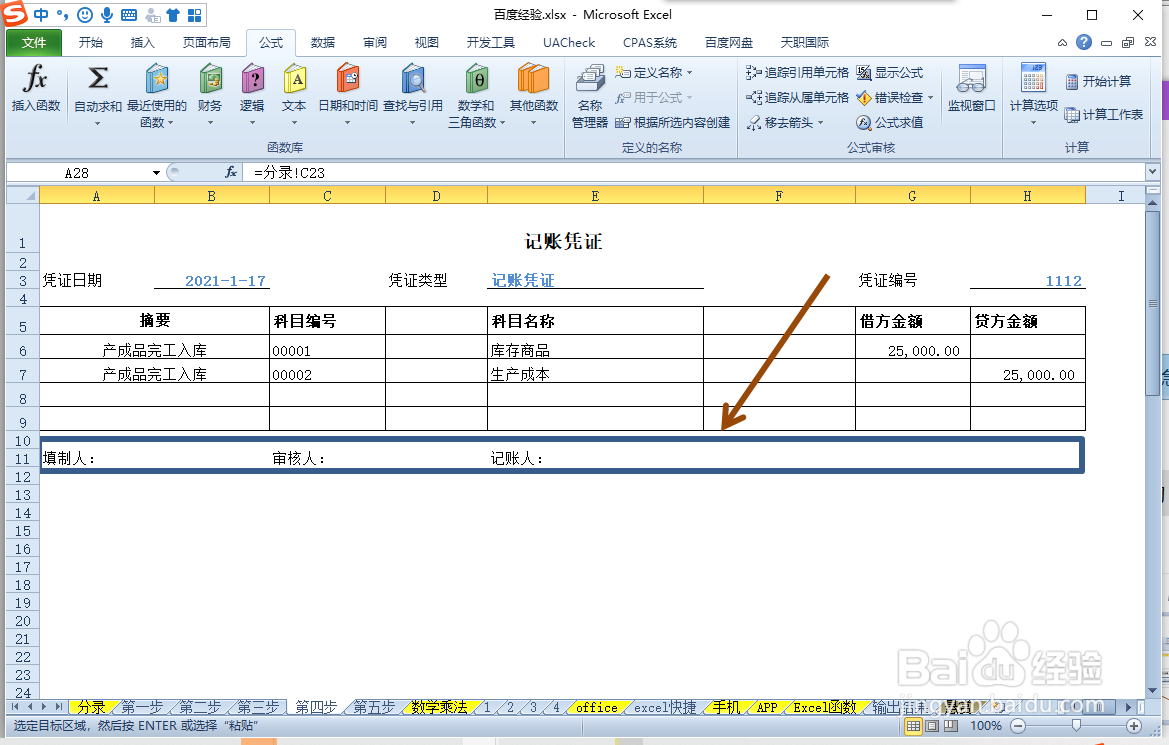Open the Insert Function (插入函数) dialog
1169x745 pixels.
(35, 88)
